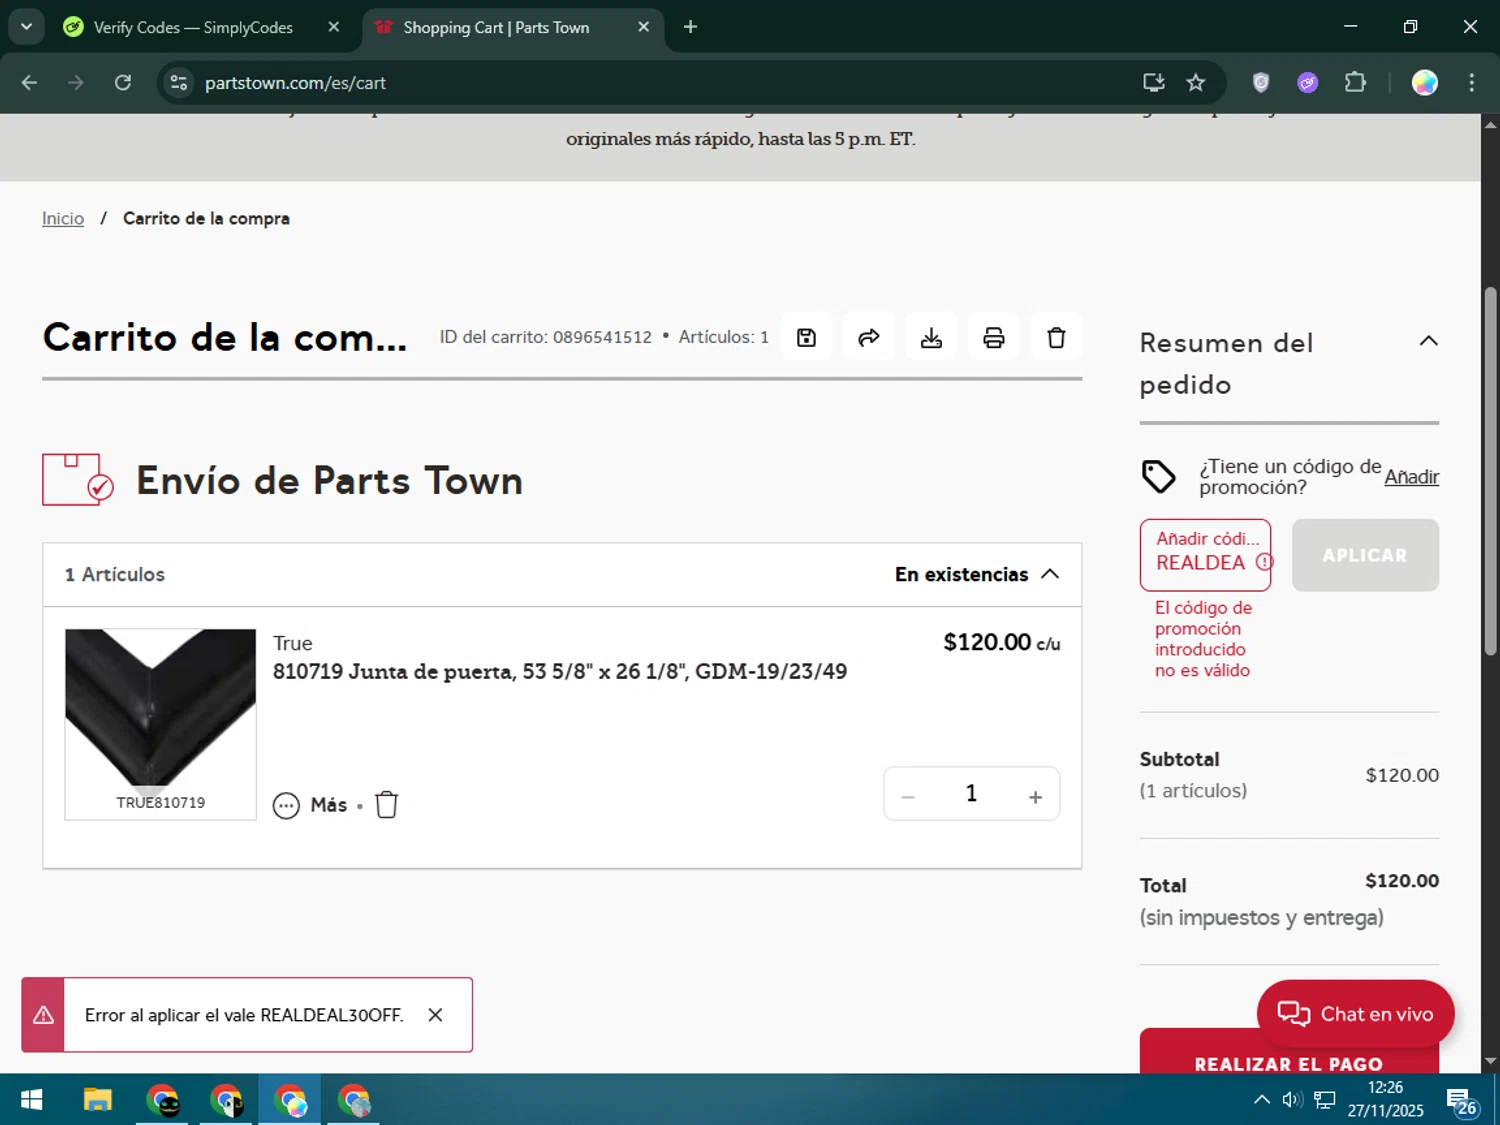The width and height of the screenshot is (1500, 1125).
Task: Click the APLICAR button
Action: point(1365,555)
